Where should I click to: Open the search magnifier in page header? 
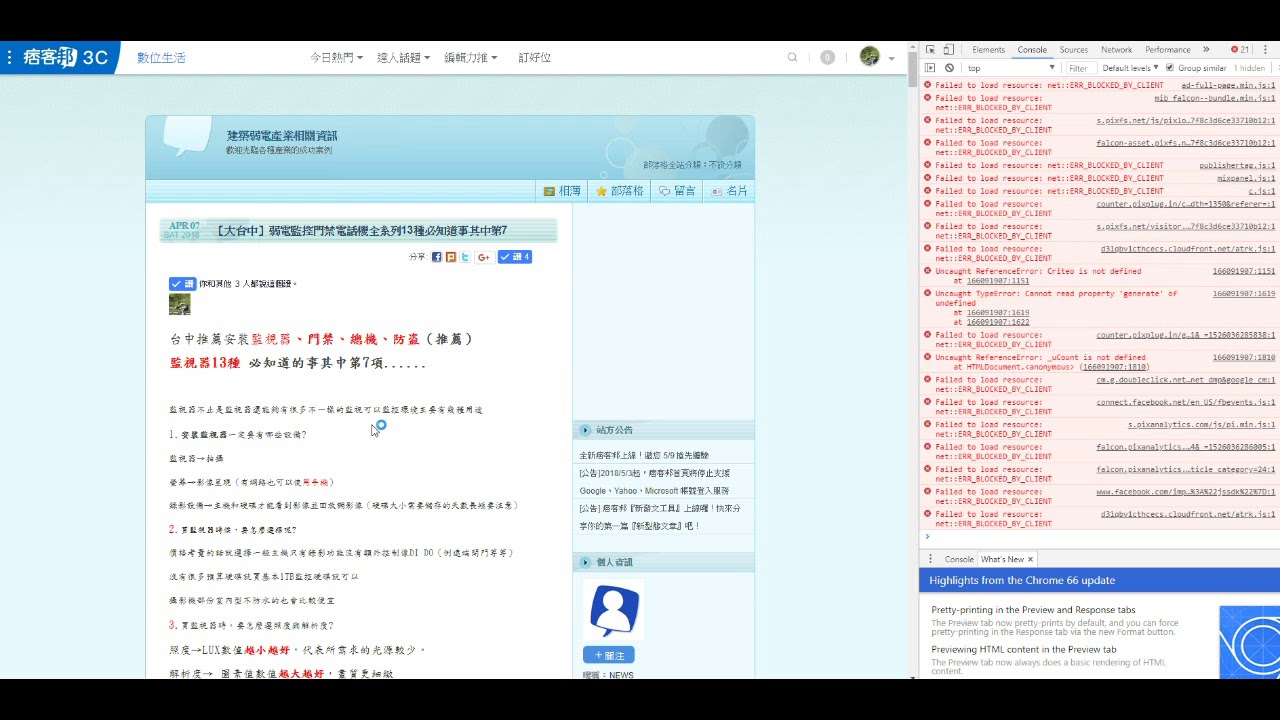coord(793,58)
